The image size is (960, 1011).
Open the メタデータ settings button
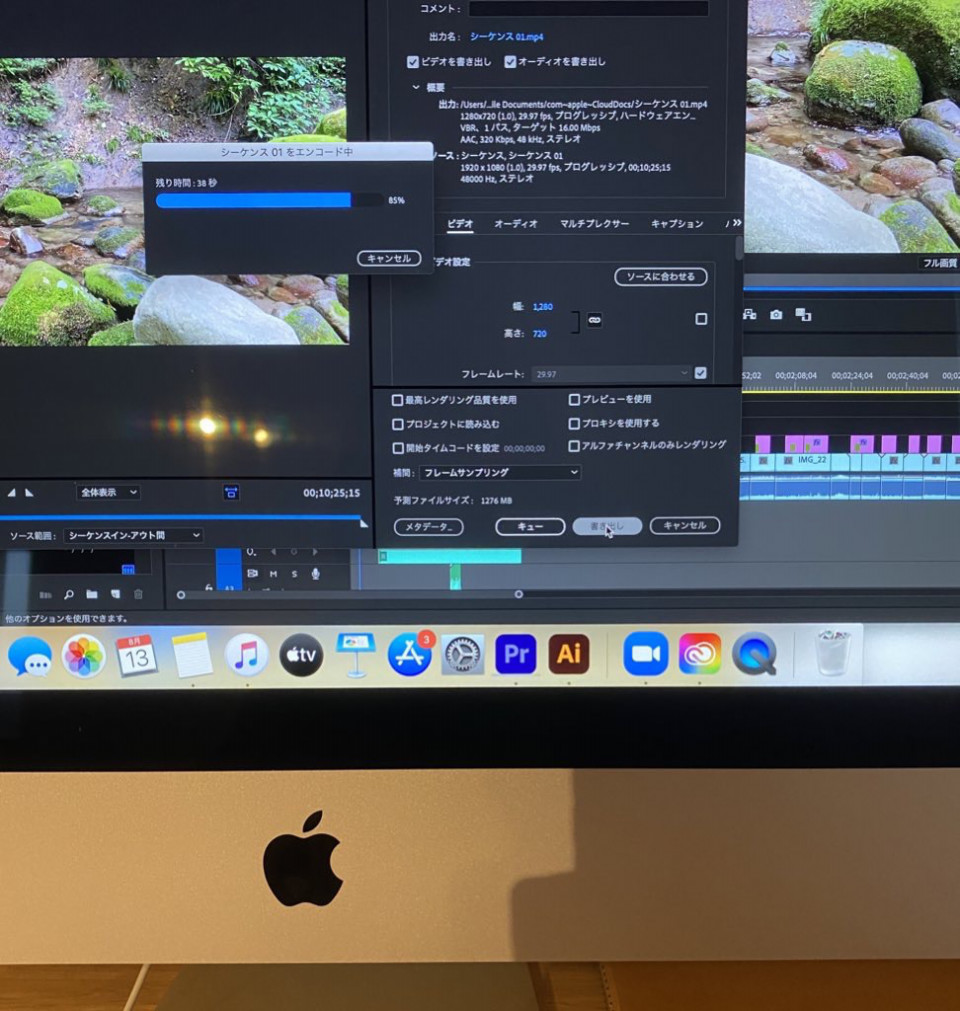point(429,527)
